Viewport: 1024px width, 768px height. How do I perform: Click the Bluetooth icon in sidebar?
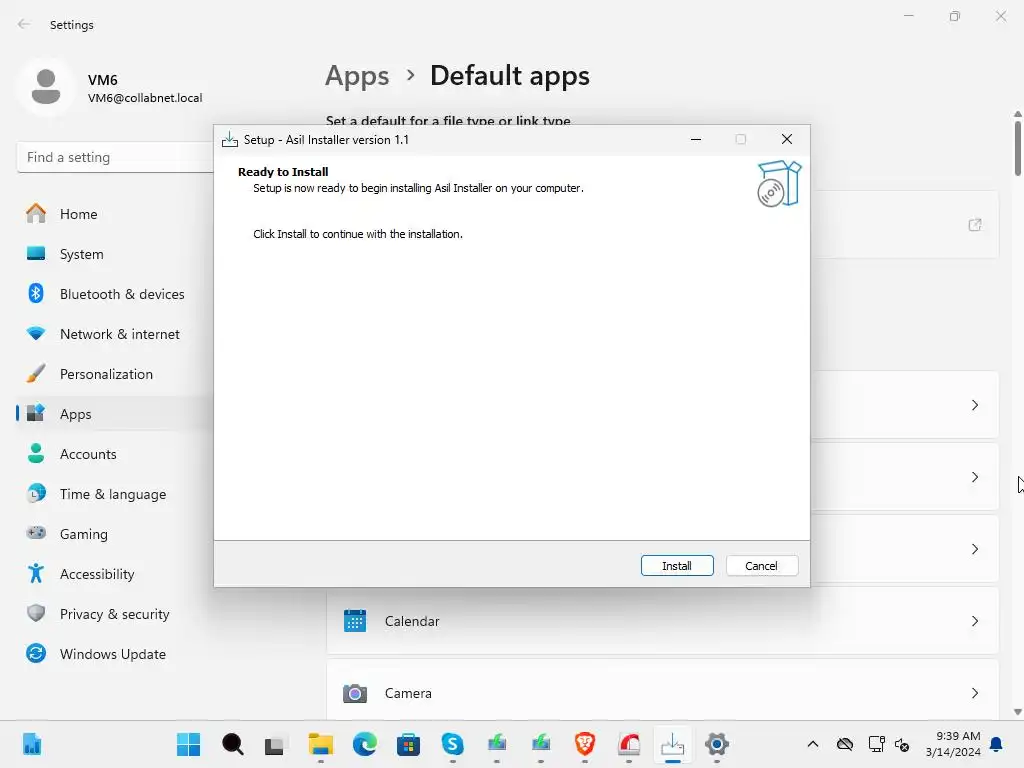tap(36, 293)
